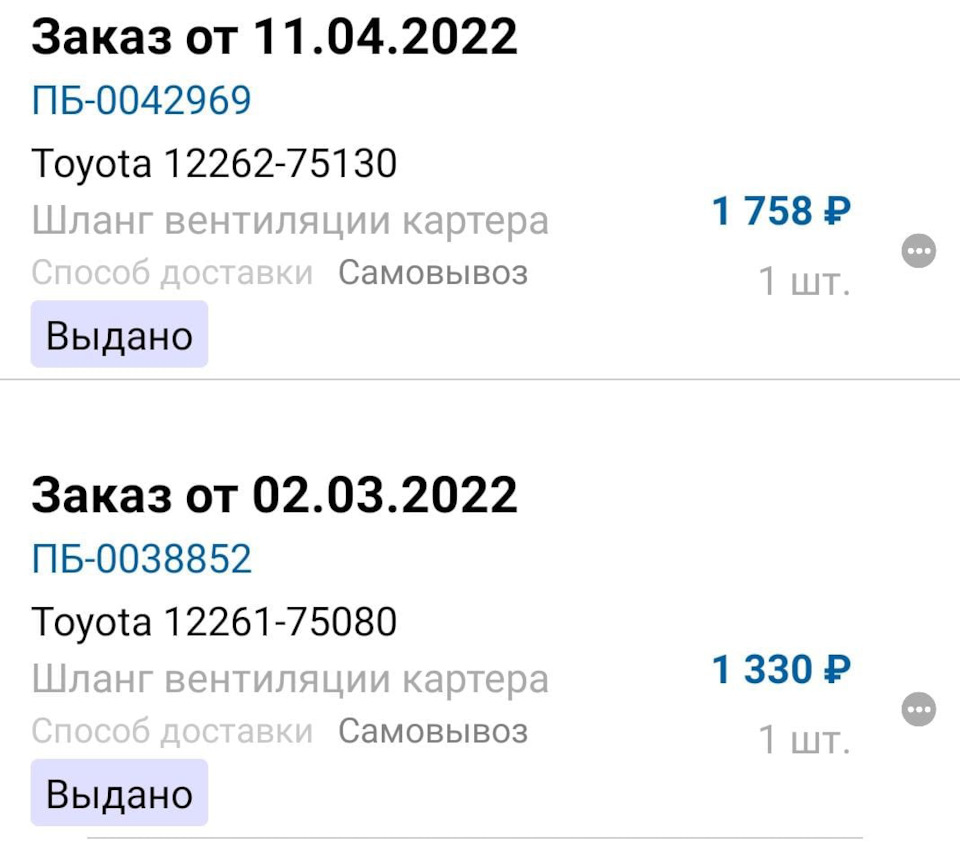
Task: Click description Шланг вентиляции картера in first order
Action: click(291, 220)
